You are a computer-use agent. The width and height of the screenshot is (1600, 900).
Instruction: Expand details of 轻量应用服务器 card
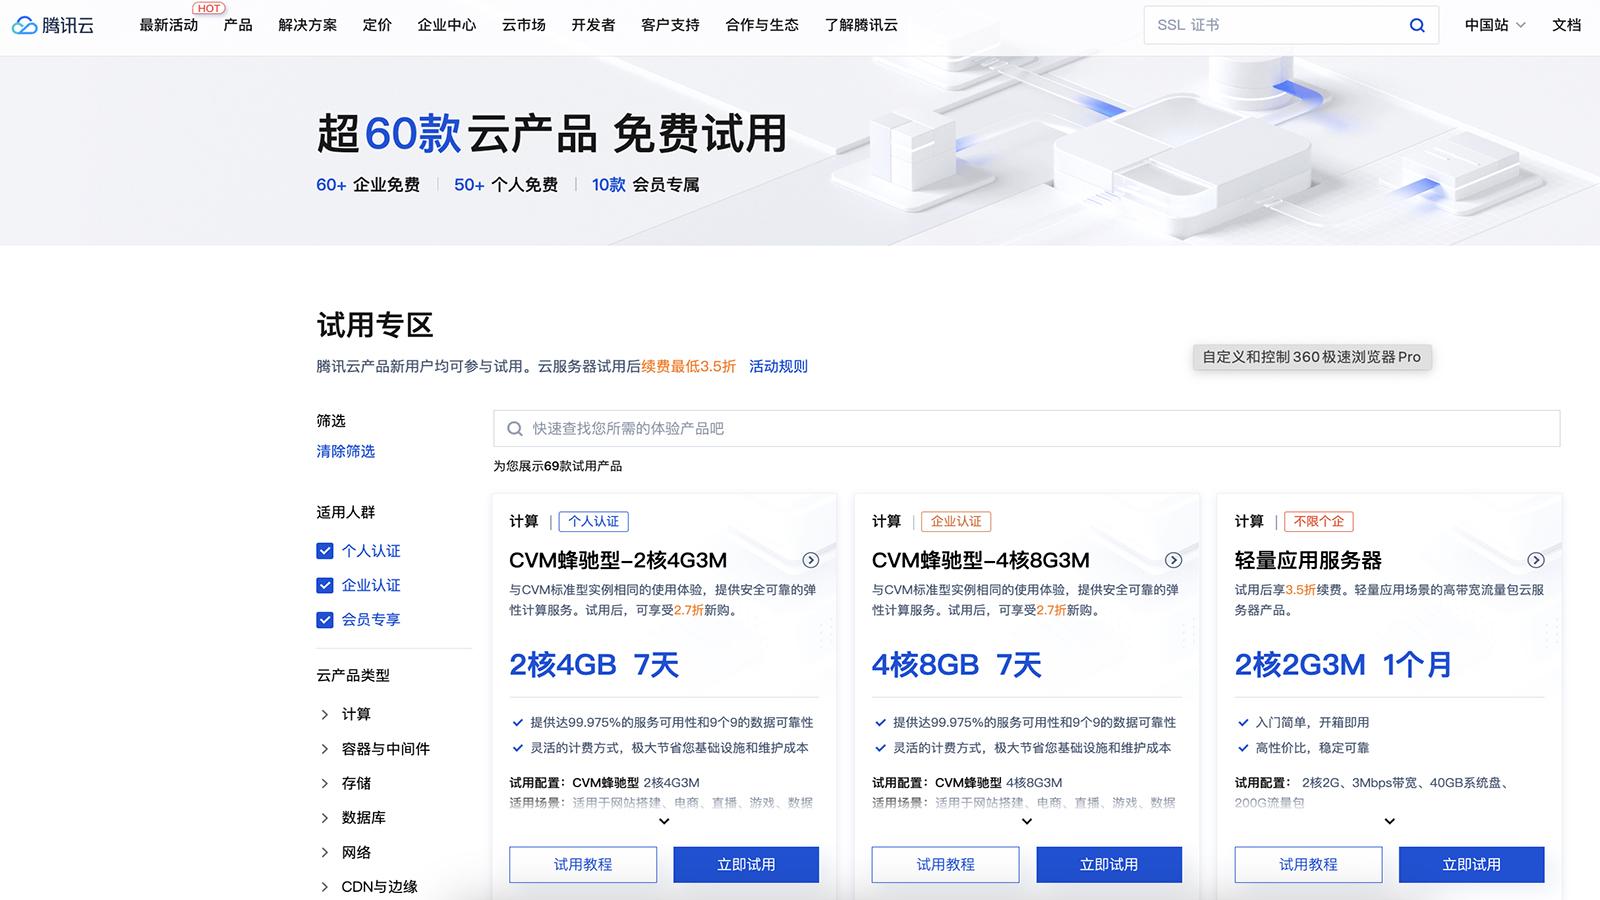coord(1390,822)
